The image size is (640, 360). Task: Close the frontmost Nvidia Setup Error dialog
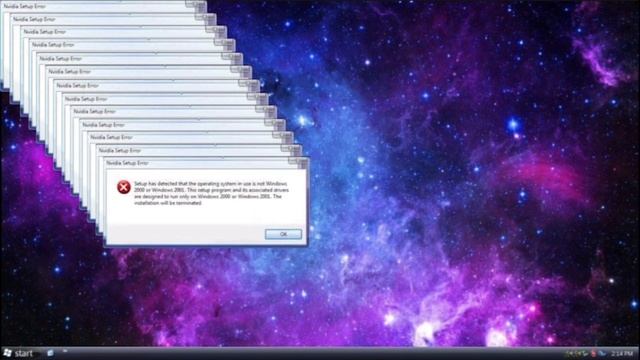[x=302, y=164]
